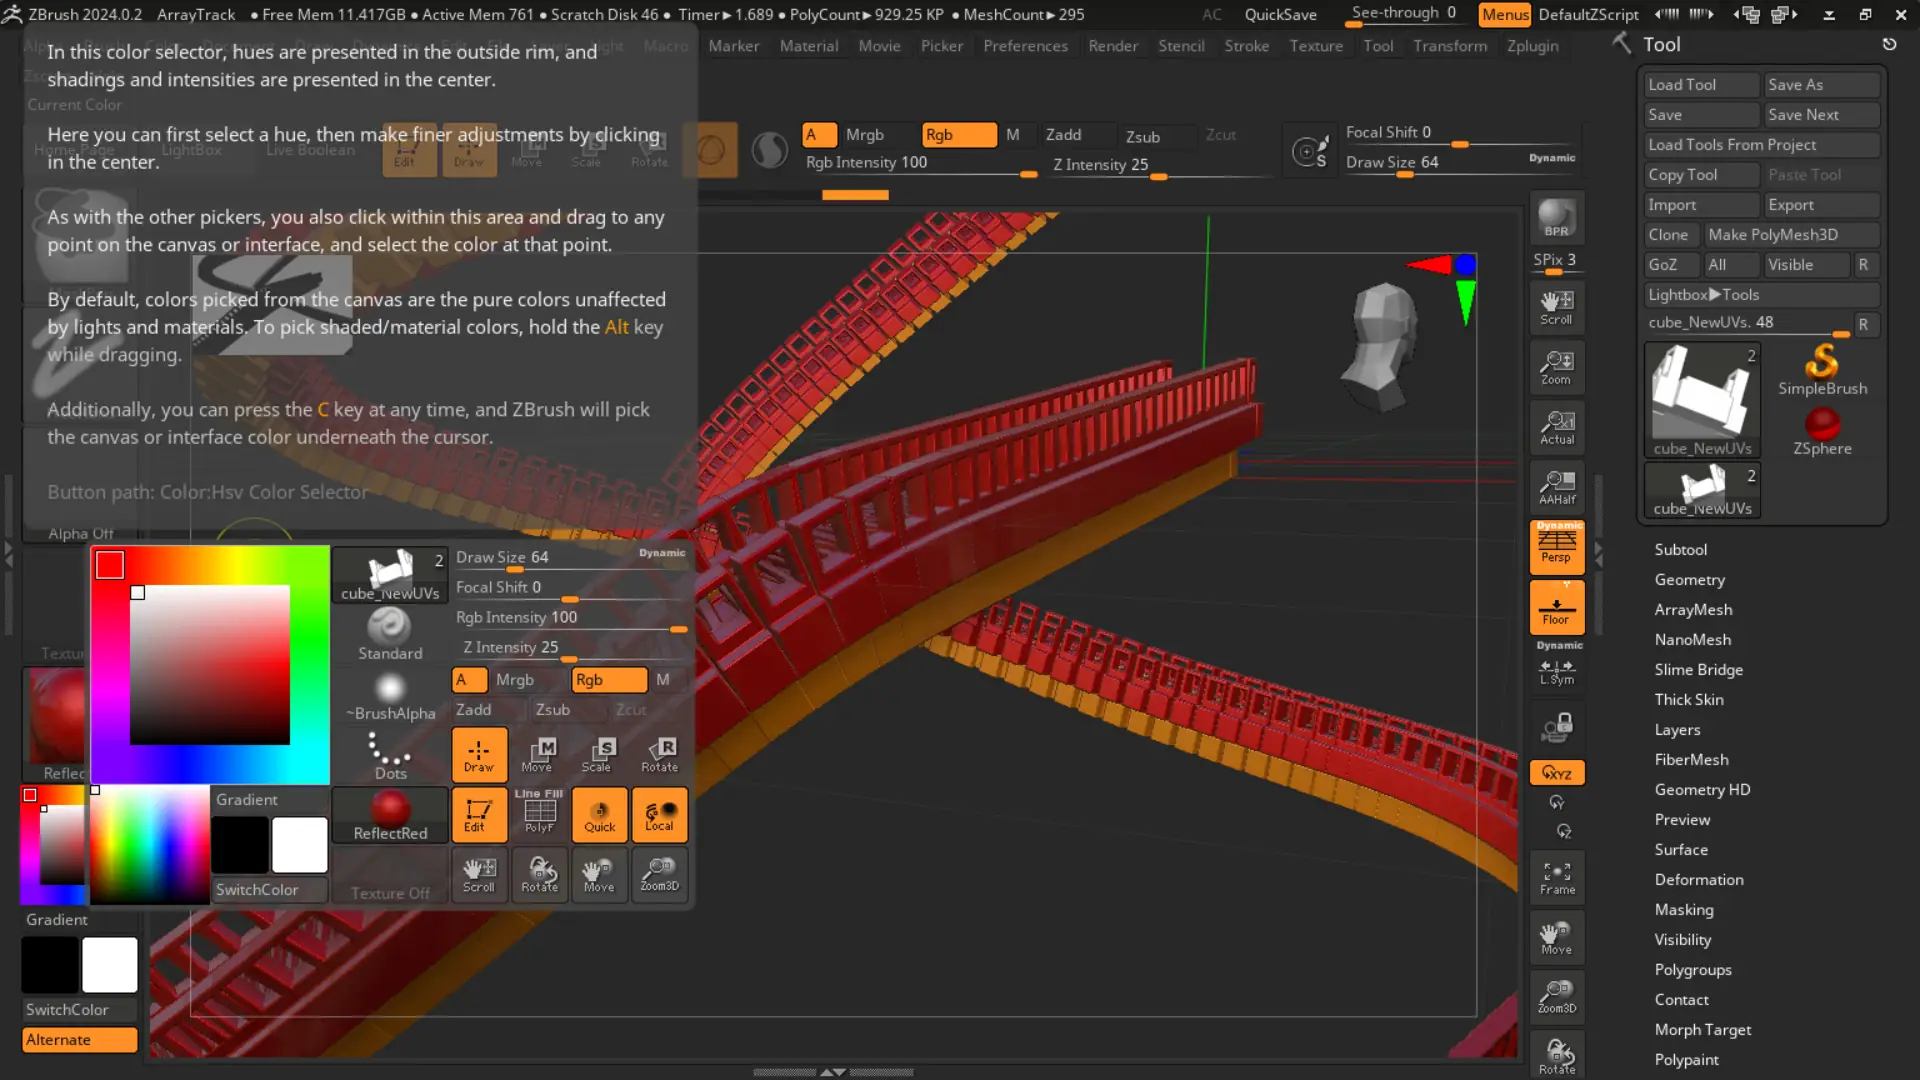Open the Dots stroke selector

click(390, 755)
